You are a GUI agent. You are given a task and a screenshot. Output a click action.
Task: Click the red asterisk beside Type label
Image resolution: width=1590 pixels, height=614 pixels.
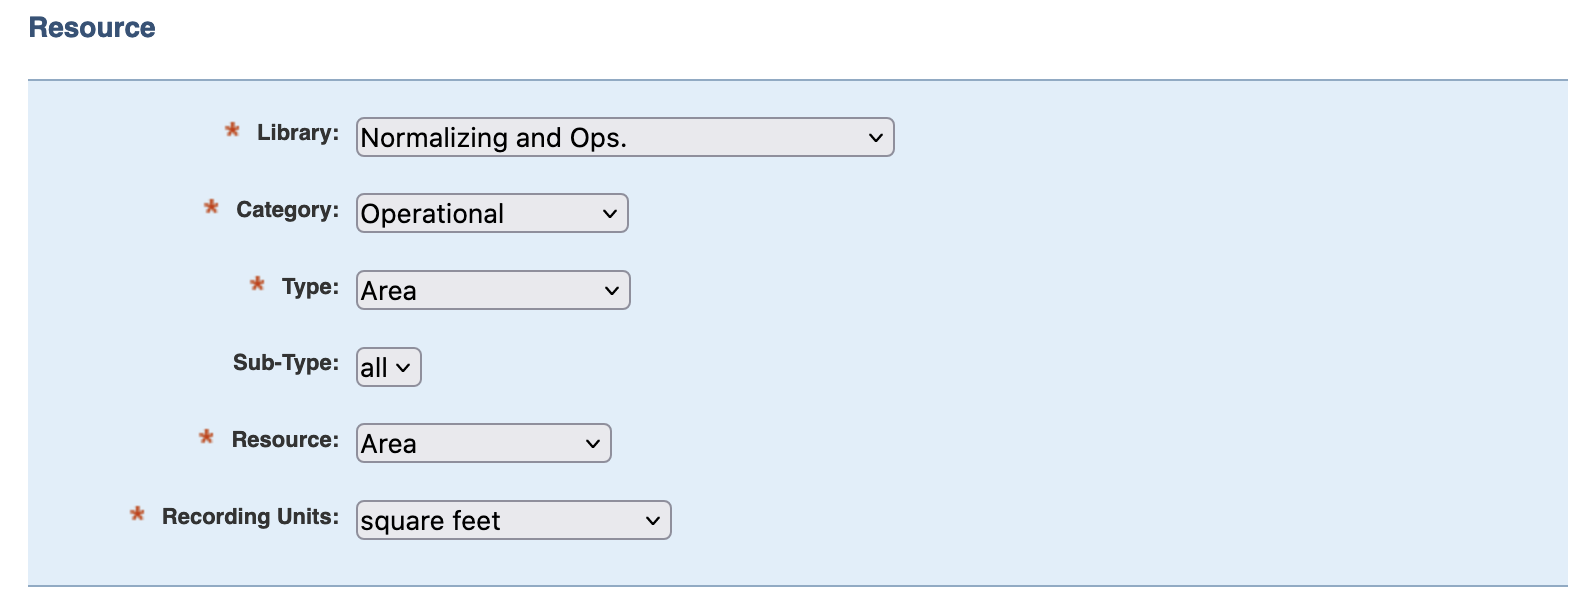[257, 284]
